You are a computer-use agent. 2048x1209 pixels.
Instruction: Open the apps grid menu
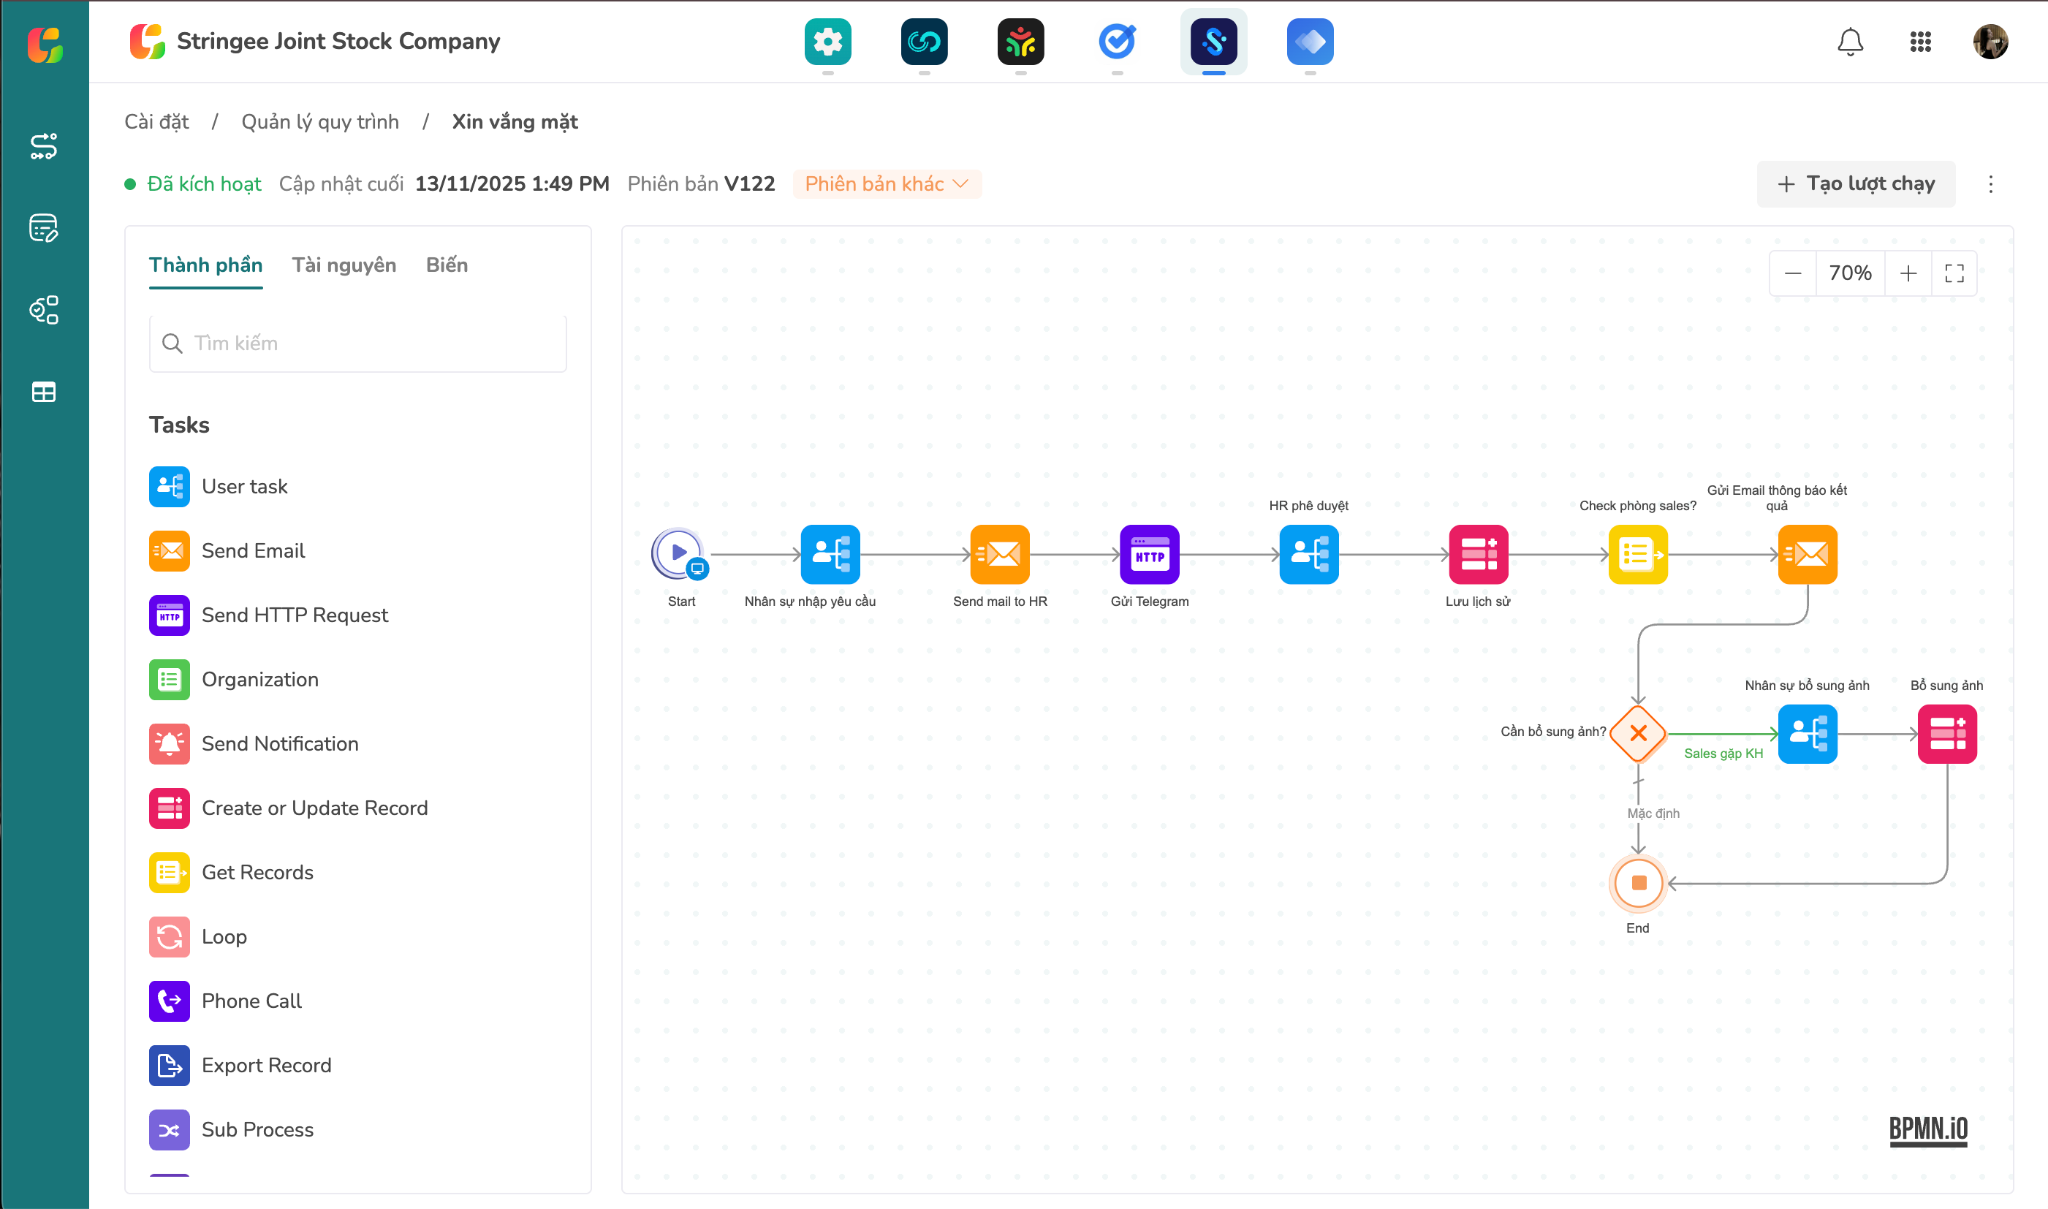[x=1920, y=42]
